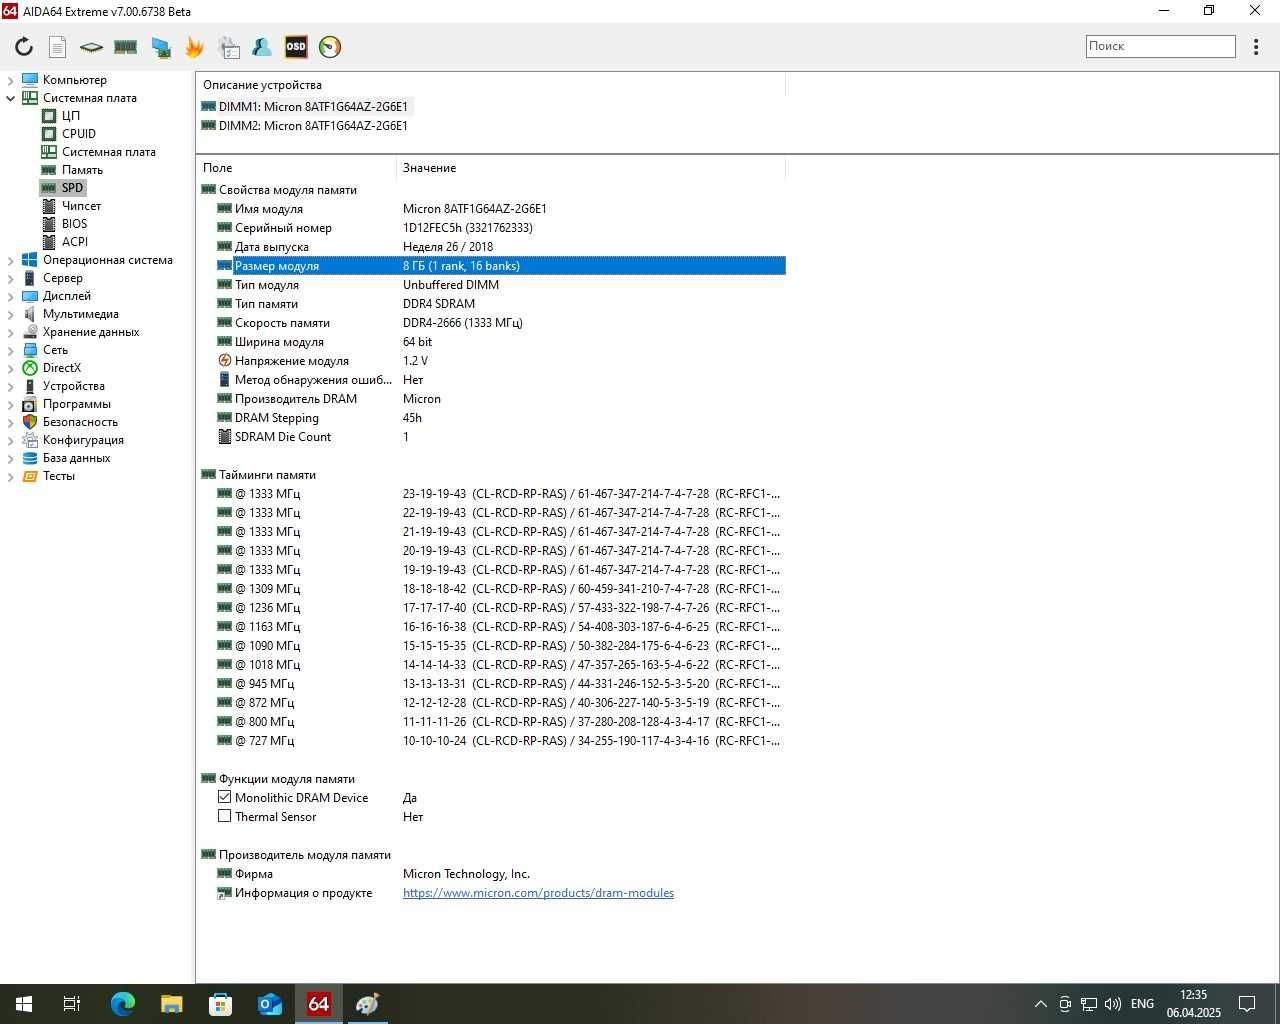Open the Windows Start menu
This screenshot has width=1280, height=1024.
(x=24, y=1004)
